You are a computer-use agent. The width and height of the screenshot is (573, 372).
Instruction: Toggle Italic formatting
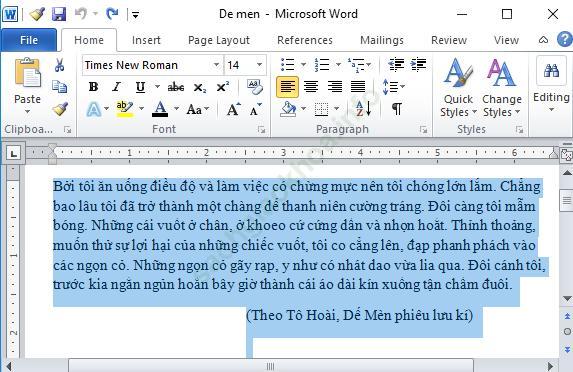tap(117, 87)
